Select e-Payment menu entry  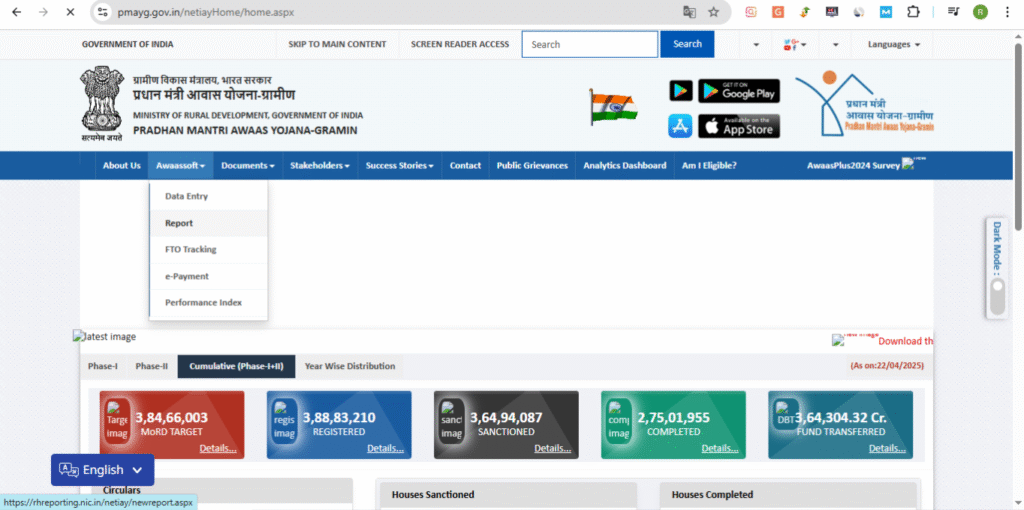208,276
